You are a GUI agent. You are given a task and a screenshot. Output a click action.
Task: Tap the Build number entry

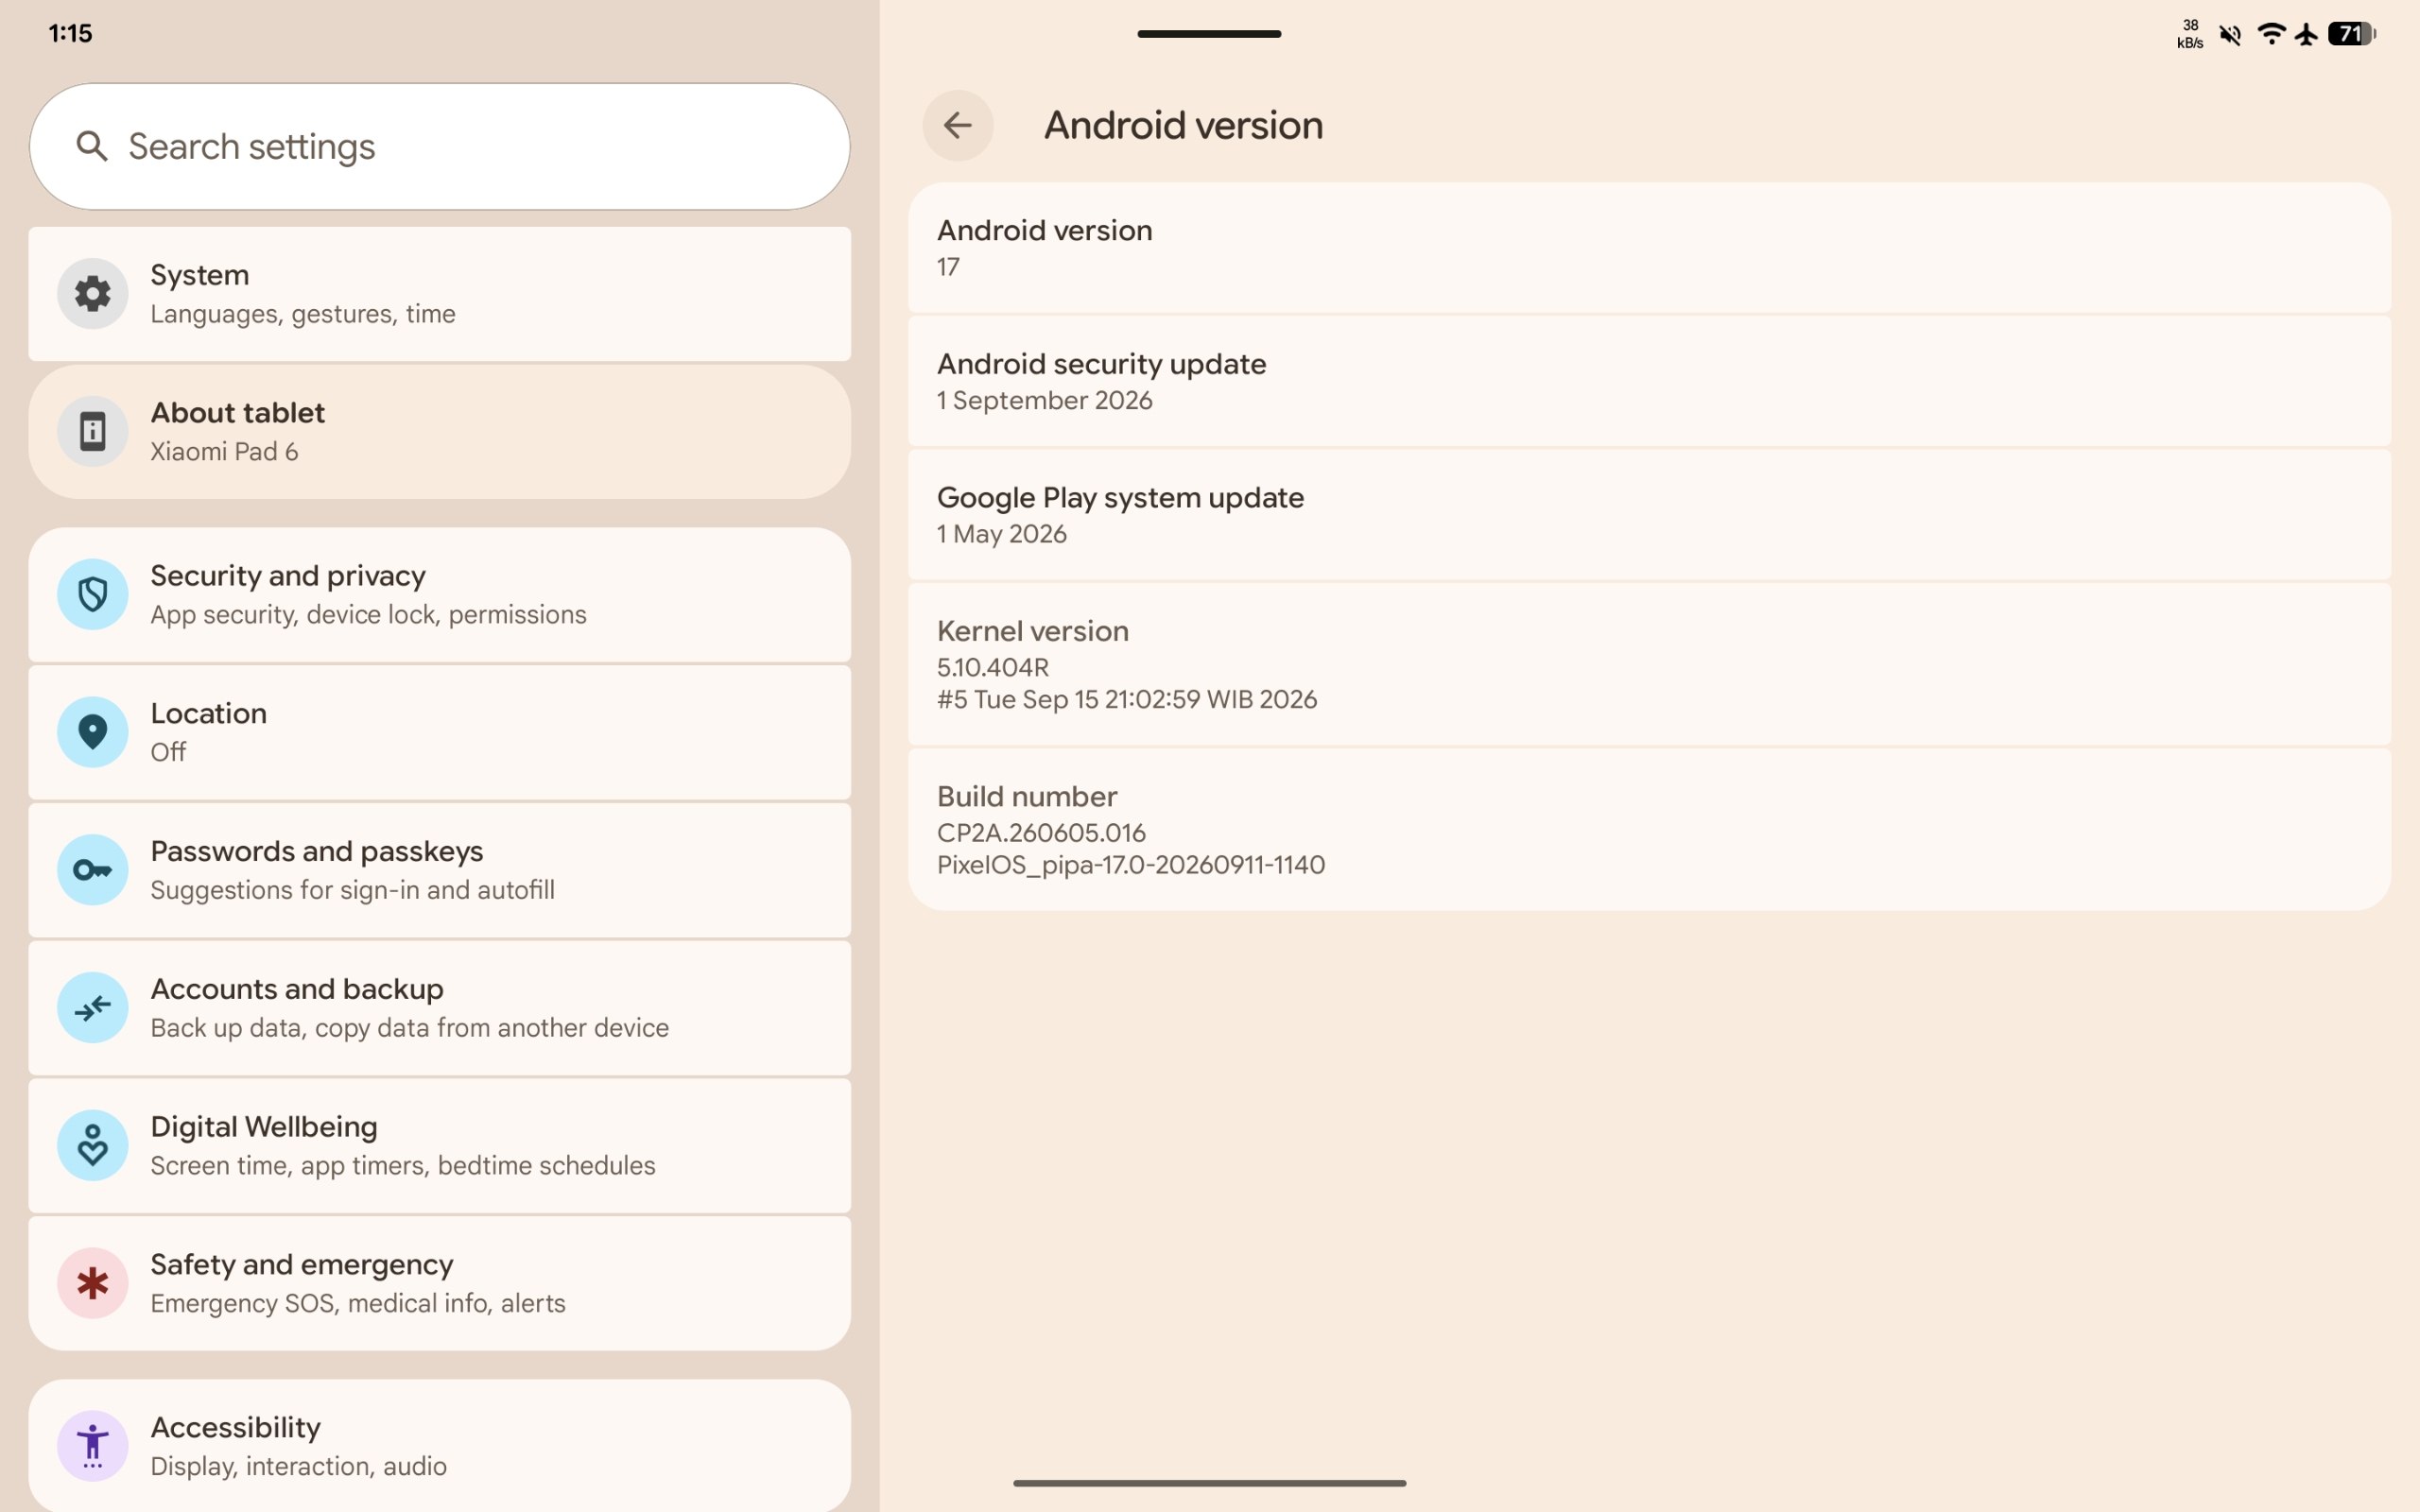pyautogui.click(x=1649, y=830)
